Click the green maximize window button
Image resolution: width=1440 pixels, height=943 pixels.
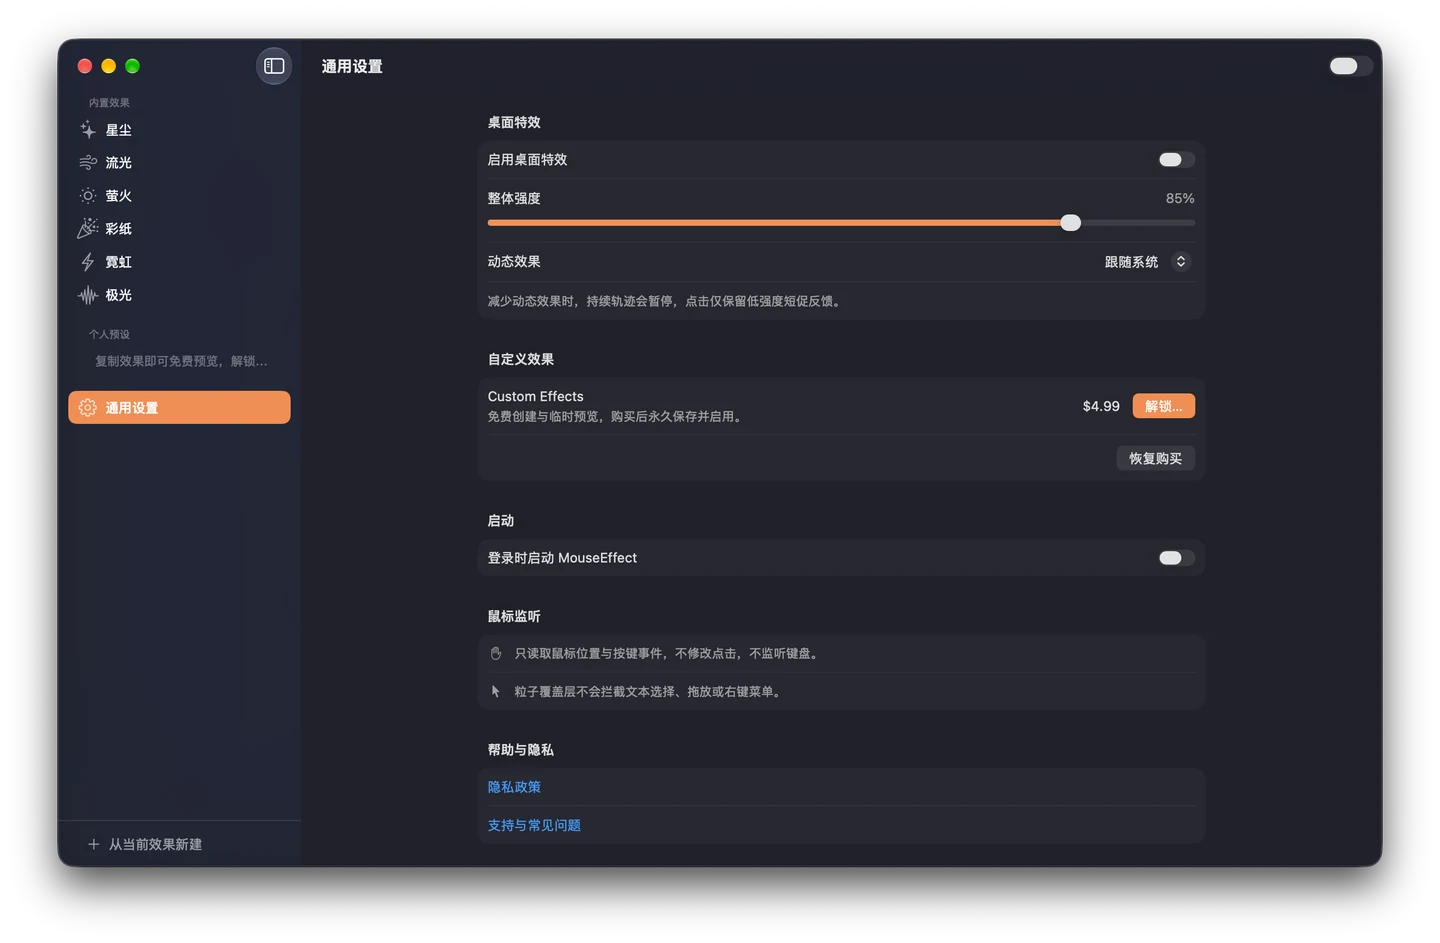point(132,66)
